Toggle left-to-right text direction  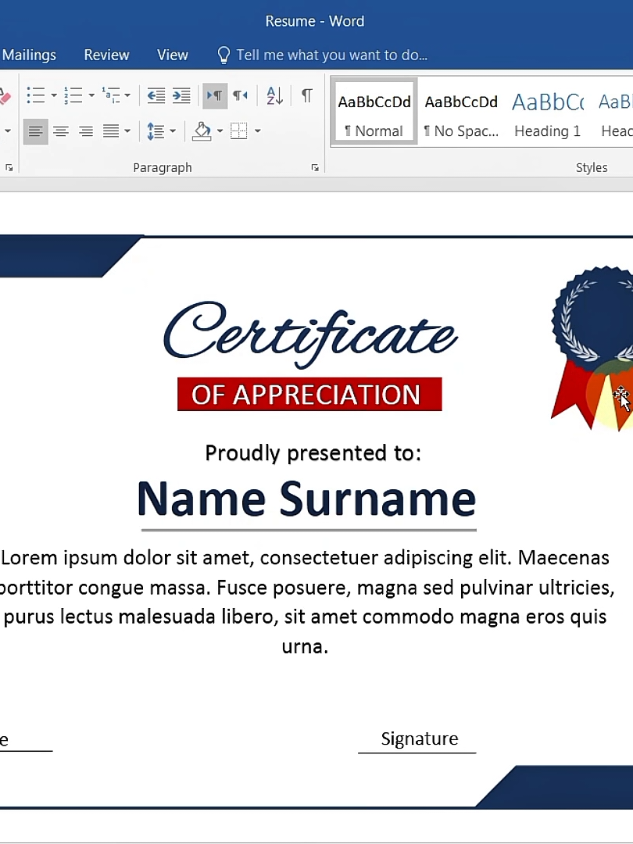point(215,96)
